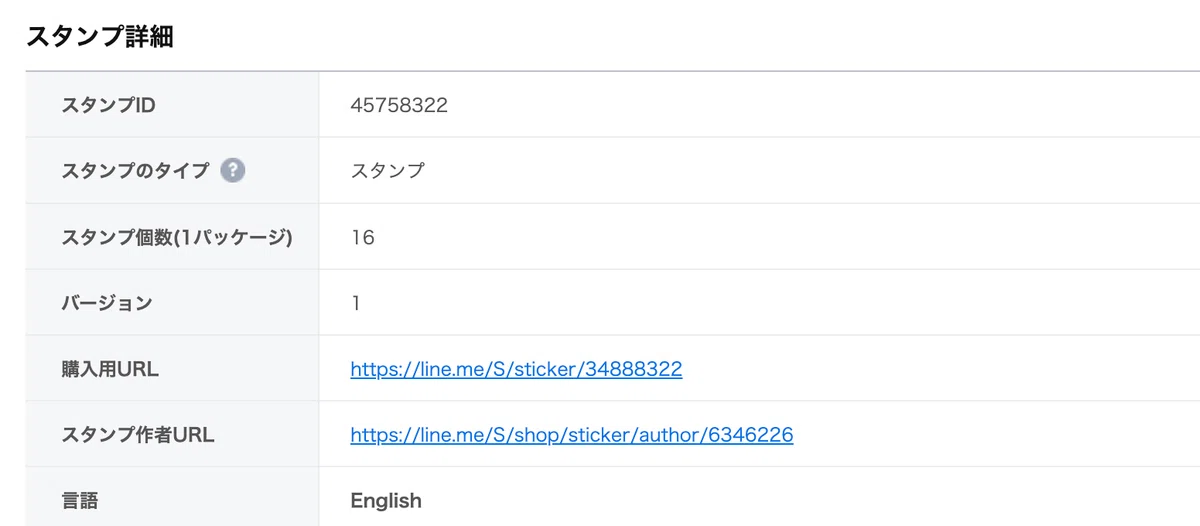Click the スタンプ作者URL row label

click(138, 435)
